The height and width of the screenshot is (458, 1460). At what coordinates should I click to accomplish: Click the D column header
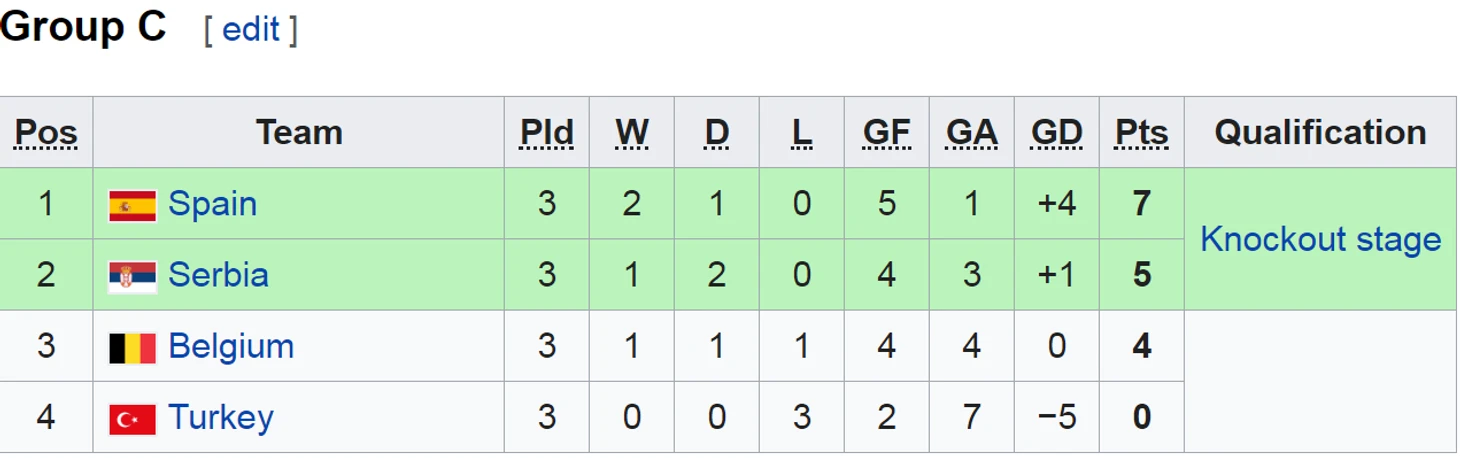tap(717, 132)
